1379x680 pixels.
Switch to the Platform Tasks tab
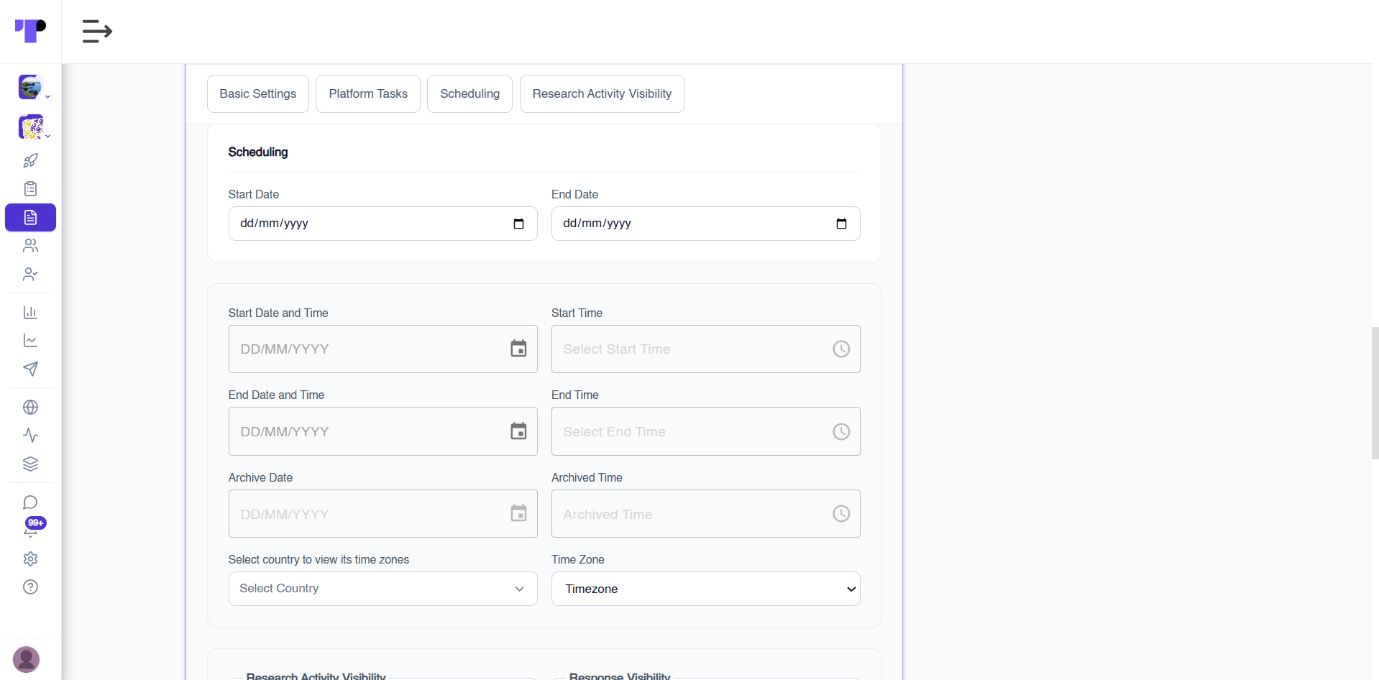pyautogui.click(x=368, y=94)
